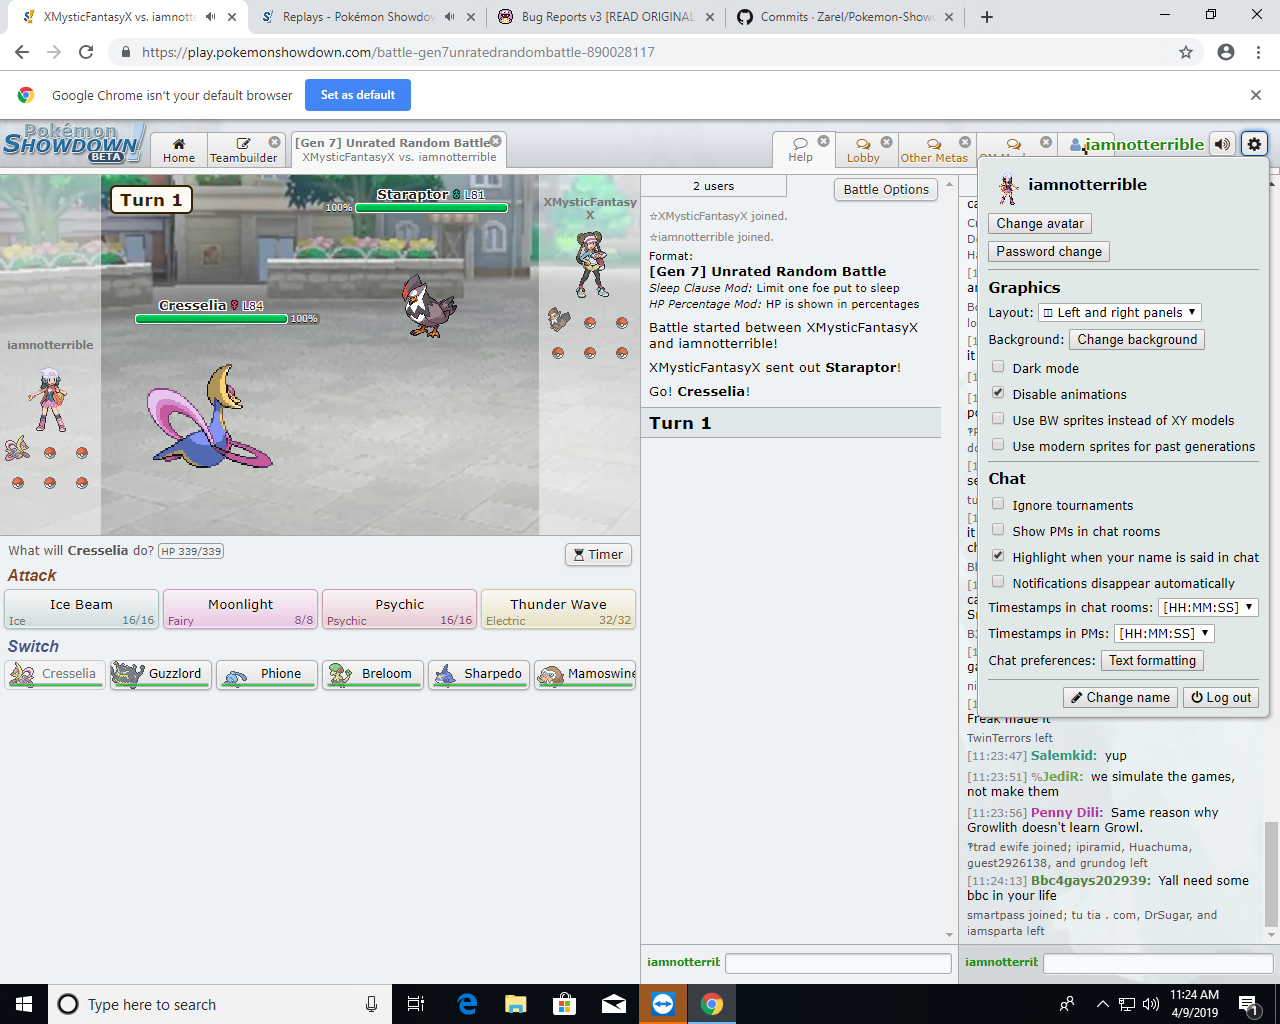Viewport: 1280px width, 1024px height.
Task: Click Change avatar button
Action: tap(1040, 224)
